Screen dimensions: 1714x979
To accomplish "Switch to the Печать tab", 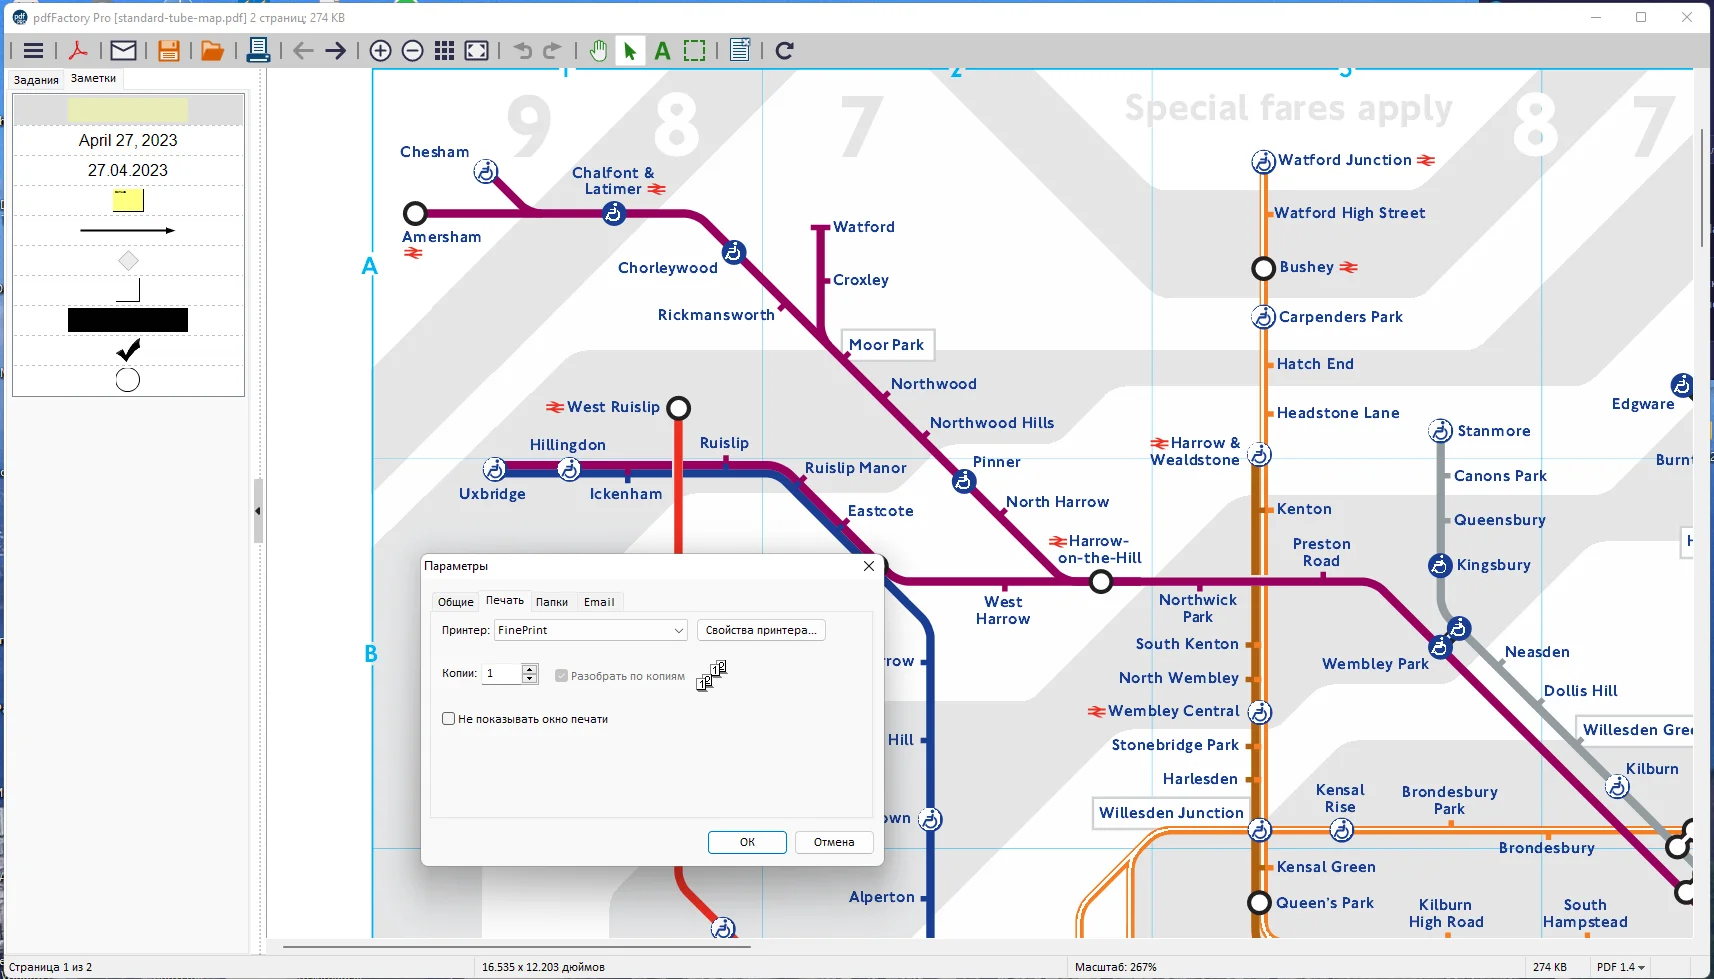I will pos(505,601).
